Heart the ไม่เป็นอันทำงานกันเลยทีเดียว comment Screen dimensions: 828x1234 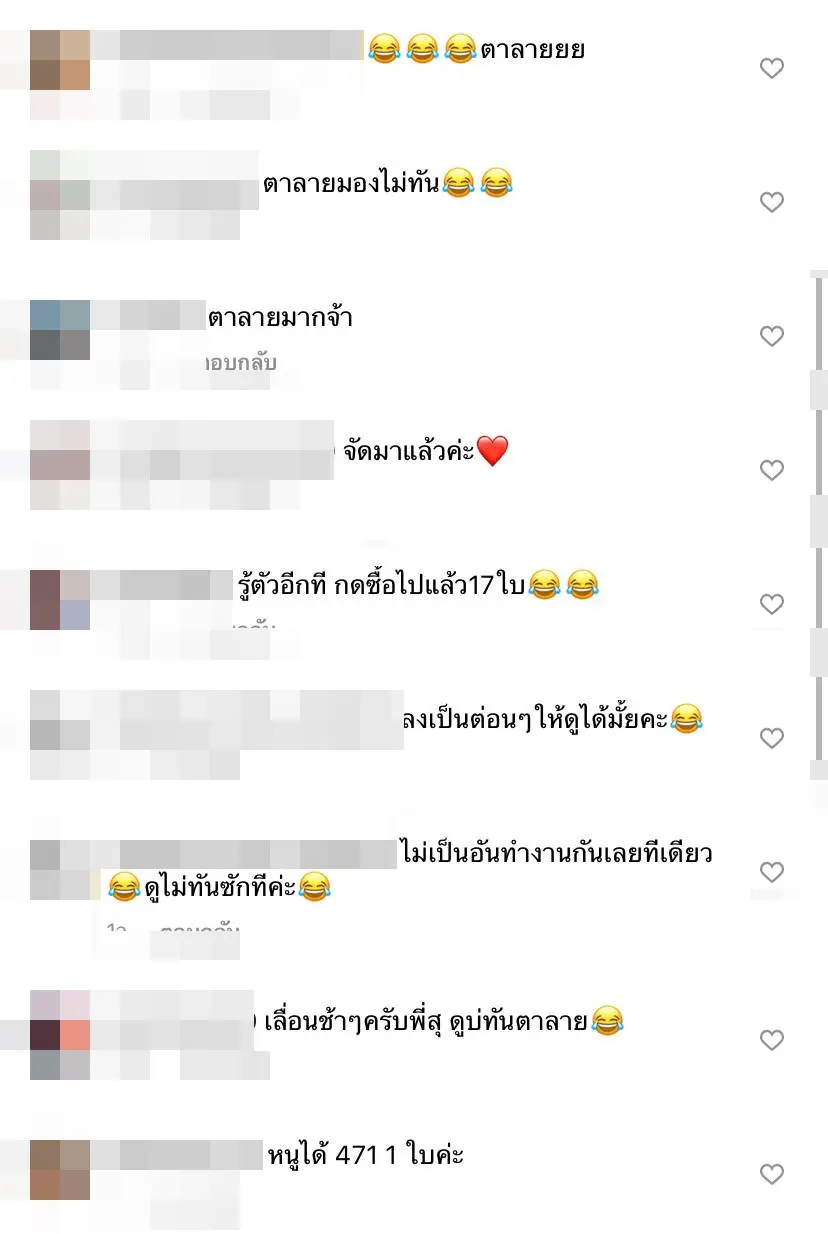772,872
